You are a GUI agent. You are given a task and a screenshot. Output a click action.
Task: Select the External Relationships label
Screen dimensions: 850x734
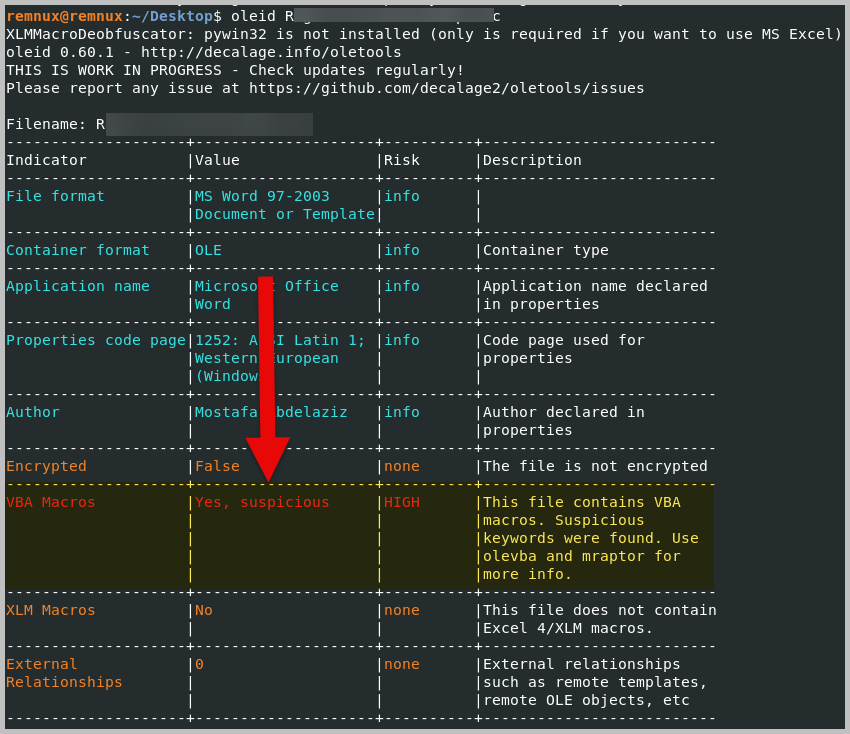(x=64, y=673)
